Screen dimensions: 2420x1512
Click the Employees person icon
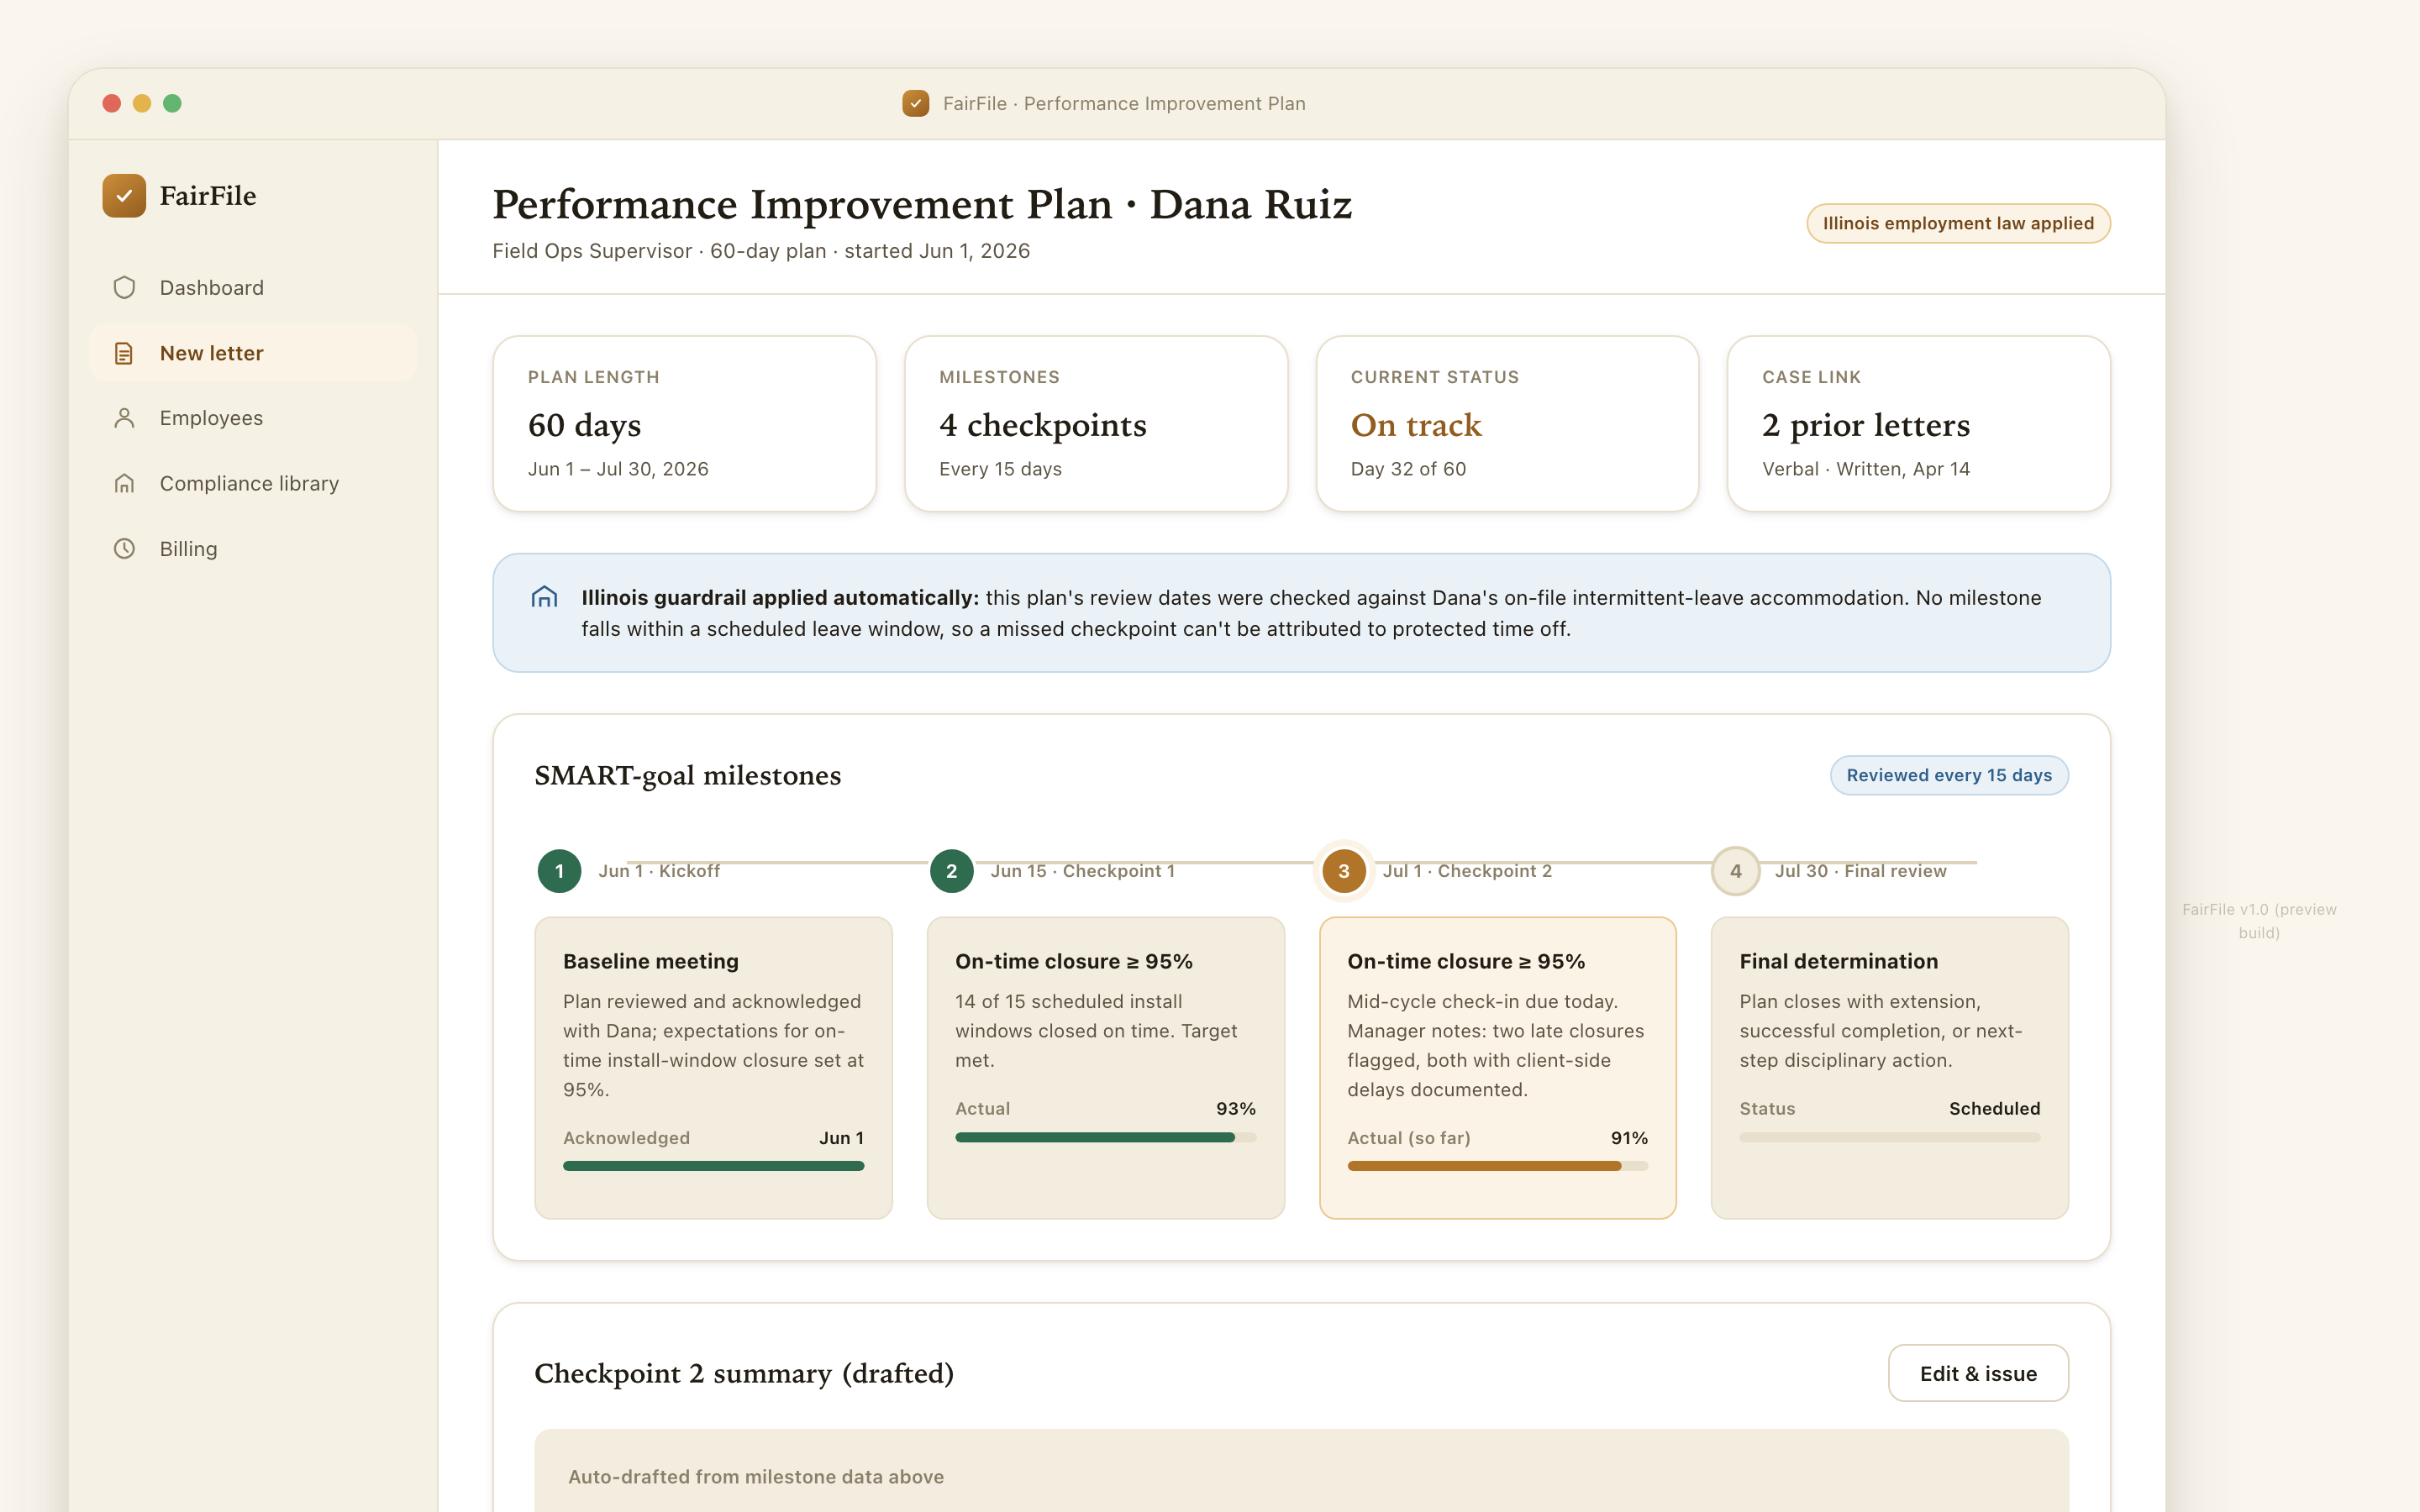click(x=124, y=418)
